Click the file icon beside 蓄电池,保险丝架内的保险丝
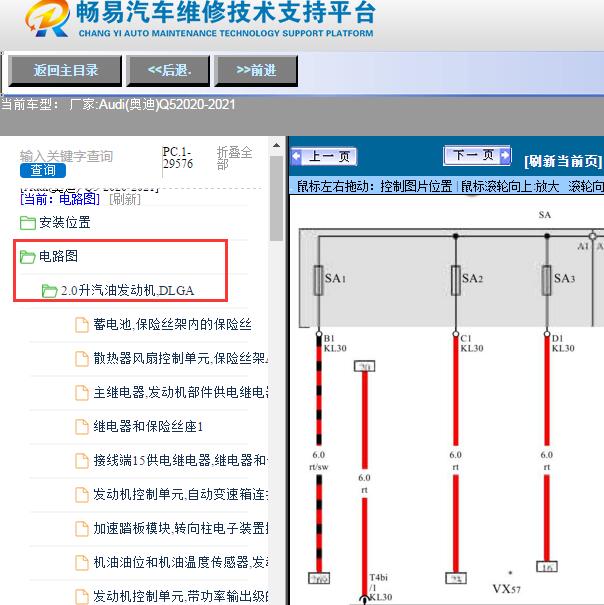 (x=82, y=325)
